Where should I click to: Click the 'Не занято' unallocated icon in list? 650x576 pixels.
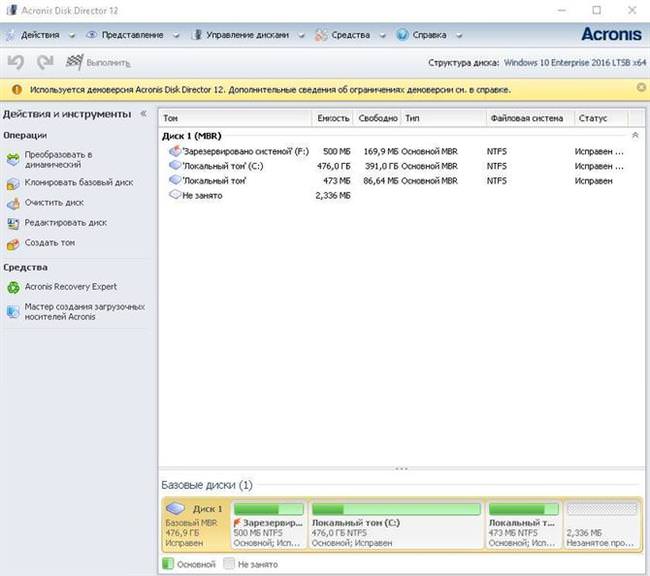point(175,194)
